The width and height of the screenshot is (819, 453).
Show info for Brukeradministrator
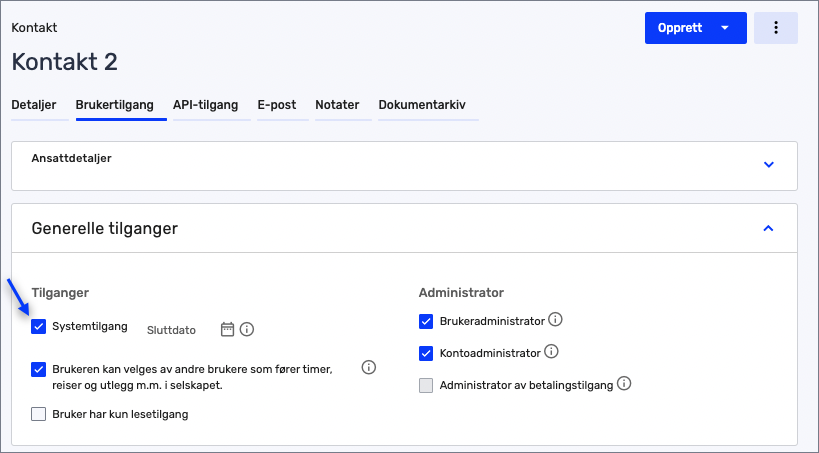[557, 321]
